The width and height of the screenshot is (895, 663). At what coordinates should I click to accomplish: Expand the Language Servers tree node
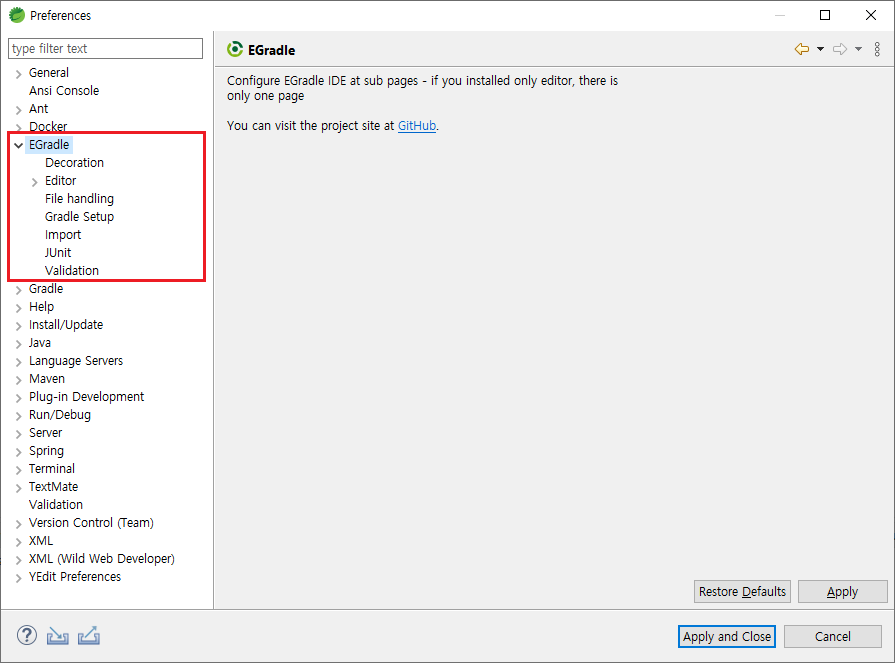[18, 361]
